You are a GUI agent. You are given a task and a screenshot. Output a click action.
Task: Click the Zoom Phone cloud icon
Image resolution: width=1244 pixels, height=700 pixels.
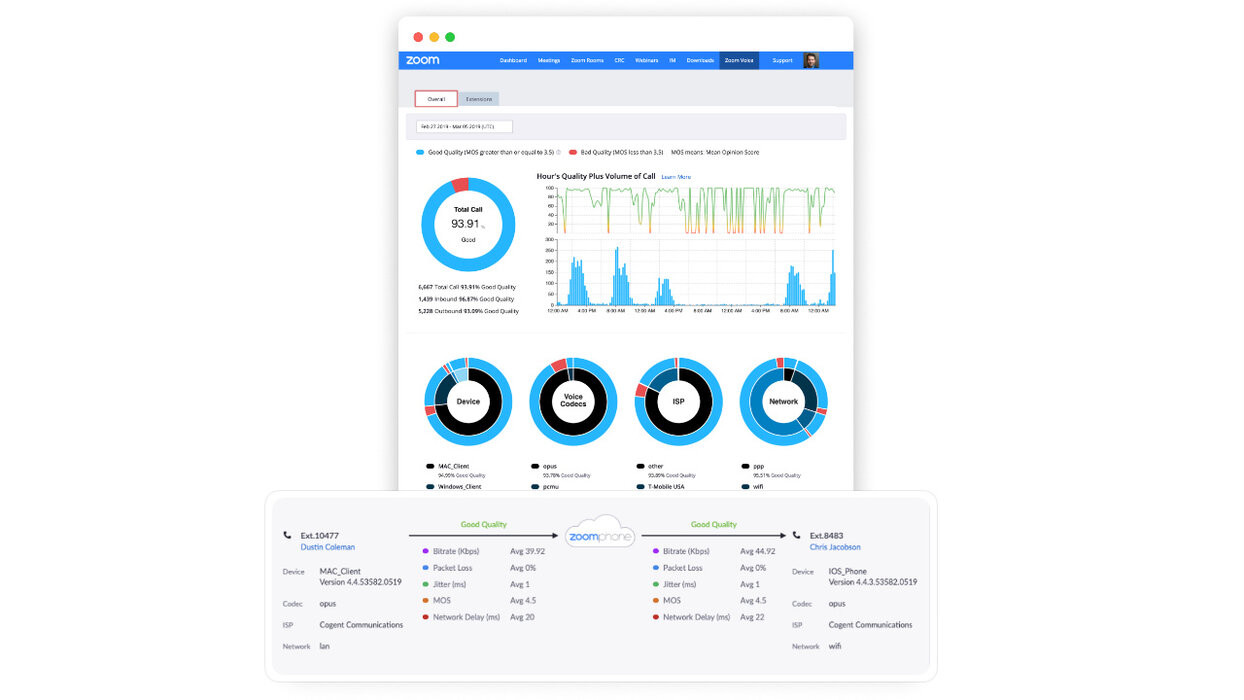tap(600, 532)
